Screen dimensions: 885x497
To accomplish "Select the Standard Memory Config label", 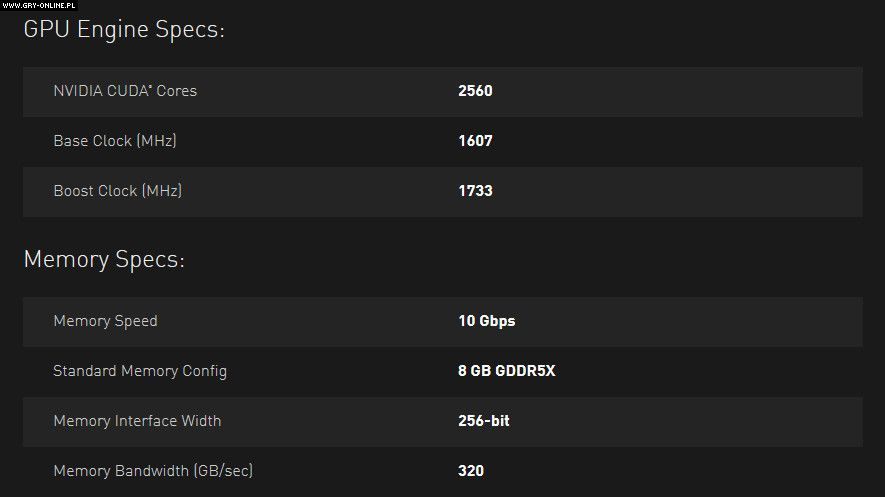I will pyautogui.click(x=140, y=371).
